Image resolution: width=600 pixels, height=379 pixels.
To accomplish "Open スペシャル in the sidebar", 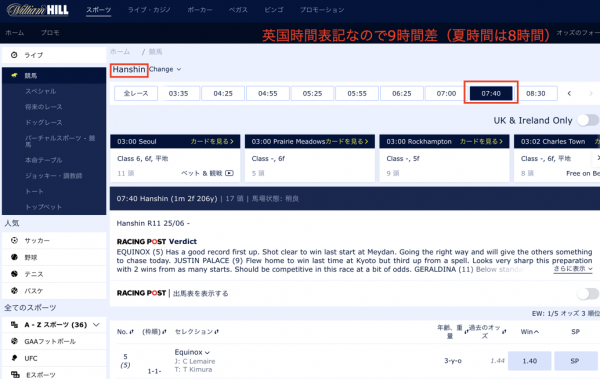I will click(x=41, y=91).
